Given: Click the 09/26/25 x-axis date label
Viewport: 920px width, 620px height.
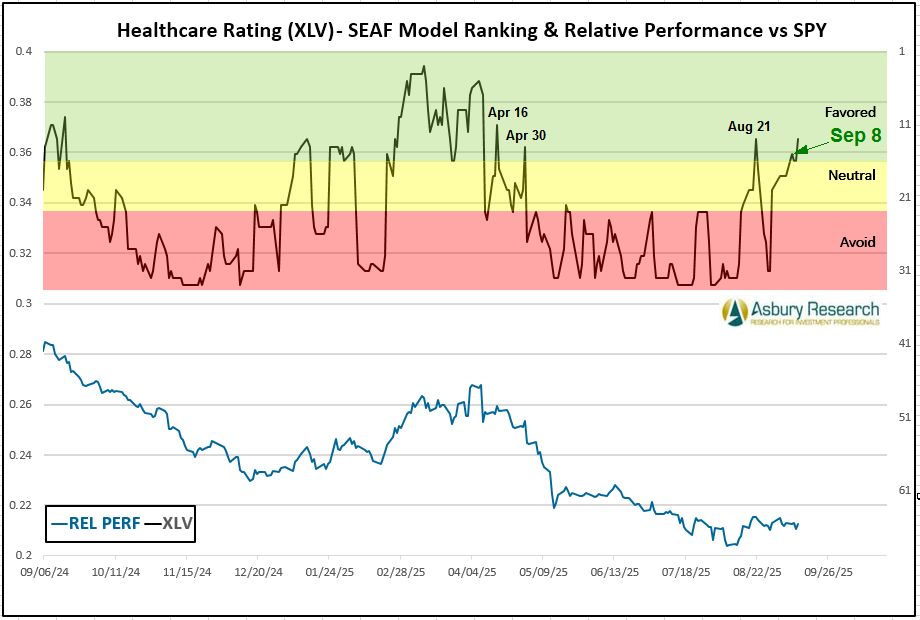Looking at the screenshot, I should click(828, 573).
